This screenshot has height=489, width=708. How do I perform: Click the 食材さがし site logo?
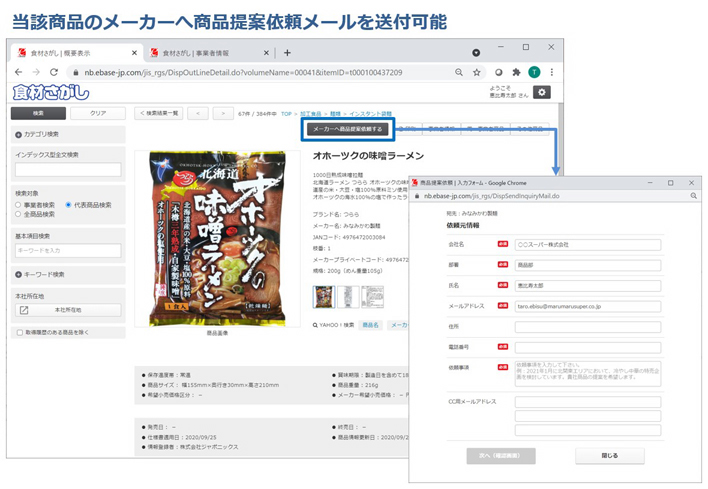coord(51,93)
